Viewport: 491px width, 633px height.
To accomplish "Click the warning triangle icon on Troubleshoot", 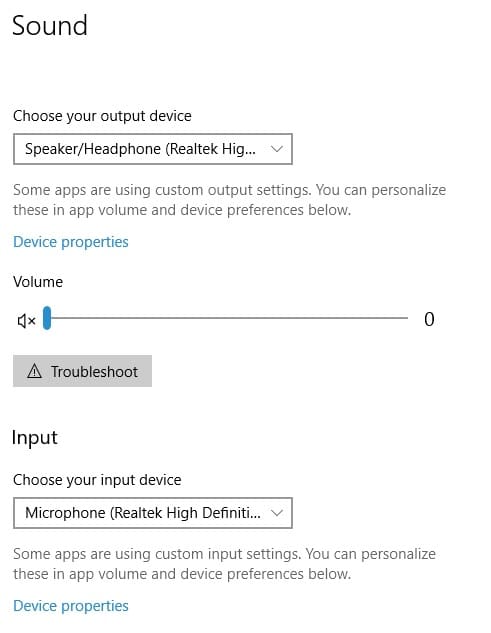I will click(34, 371).
